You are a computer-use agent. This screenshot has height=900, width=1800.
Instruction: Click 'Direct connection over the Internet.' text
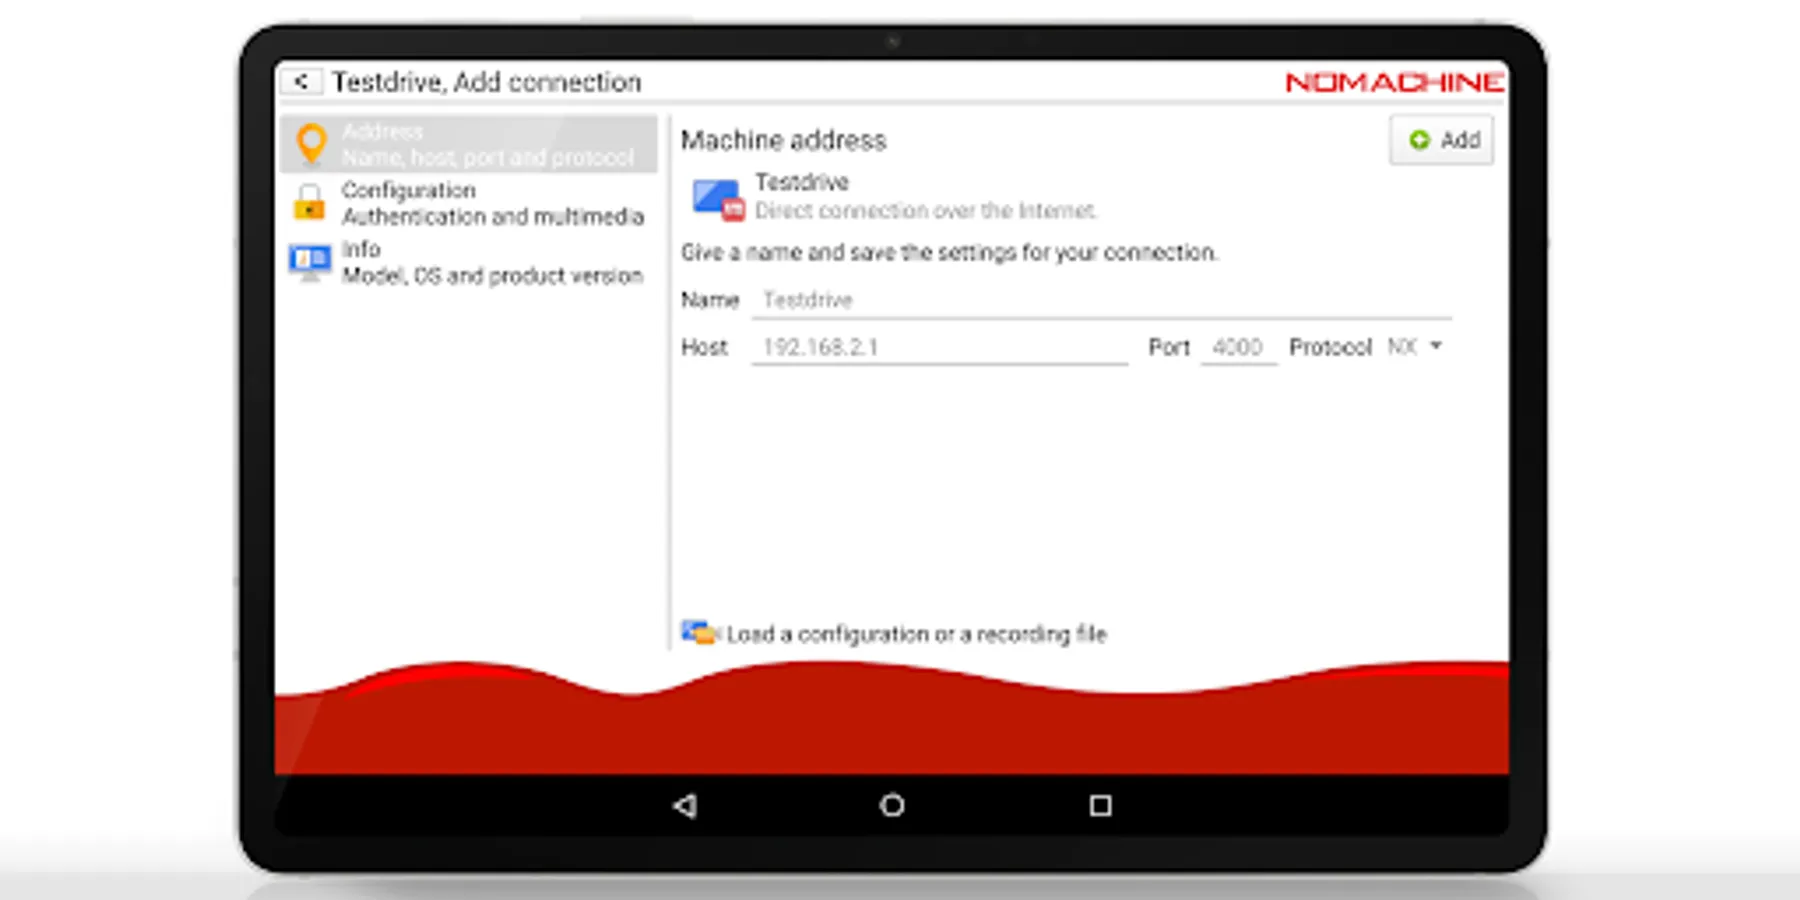point(926,211)
